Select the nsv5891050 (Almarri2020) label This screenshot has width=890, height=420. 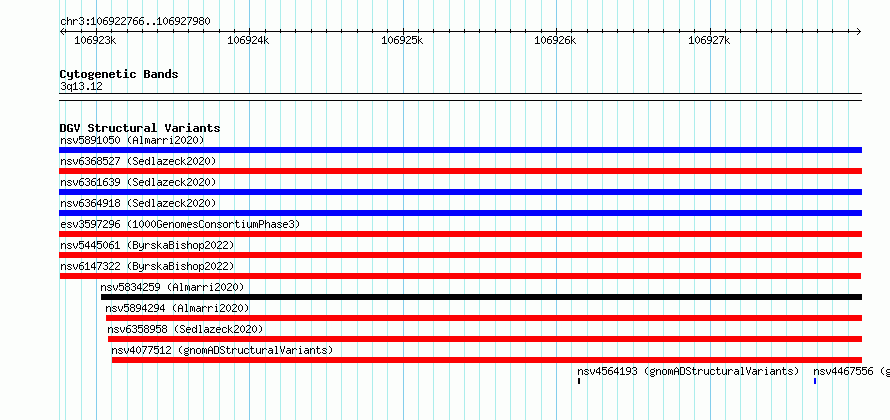(x=132, y=140)
